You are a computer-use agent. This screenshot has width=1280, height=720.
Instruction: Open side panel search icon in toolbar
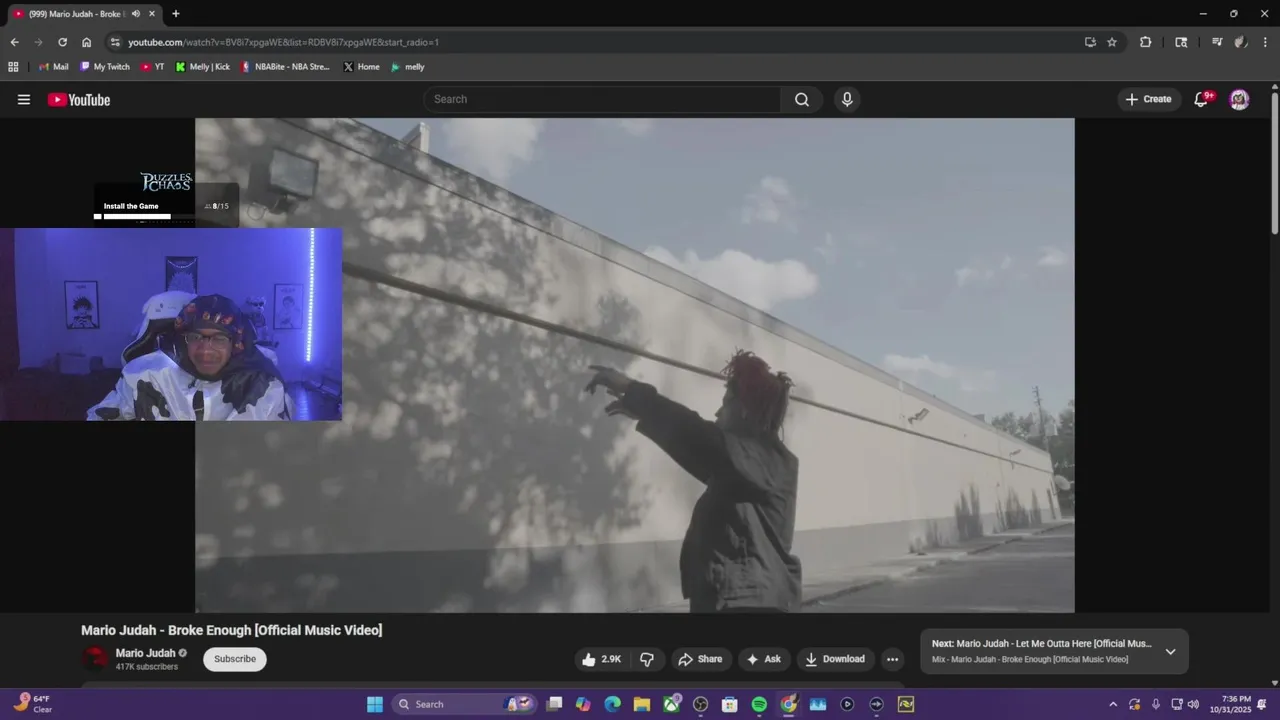click(x=1181, y=42)
